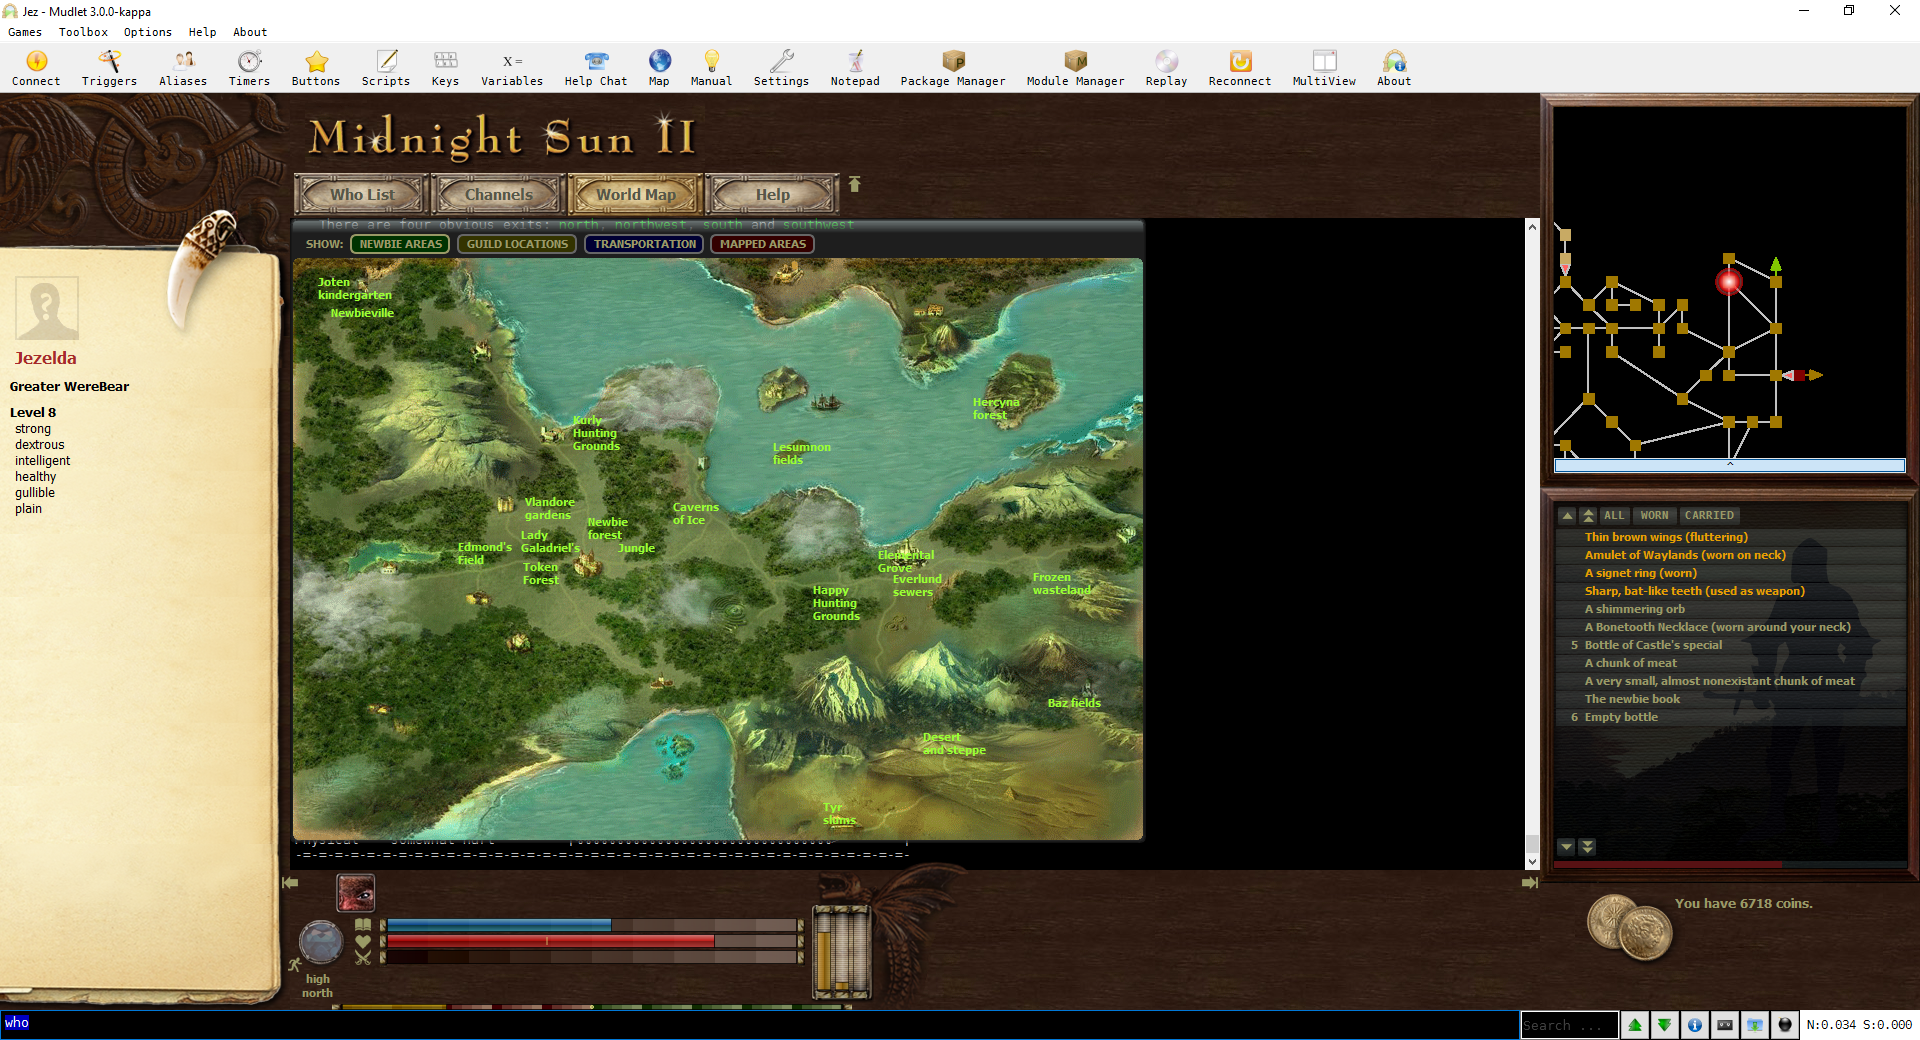
Task: Open the Triggers editor
Action: (109, 68)
